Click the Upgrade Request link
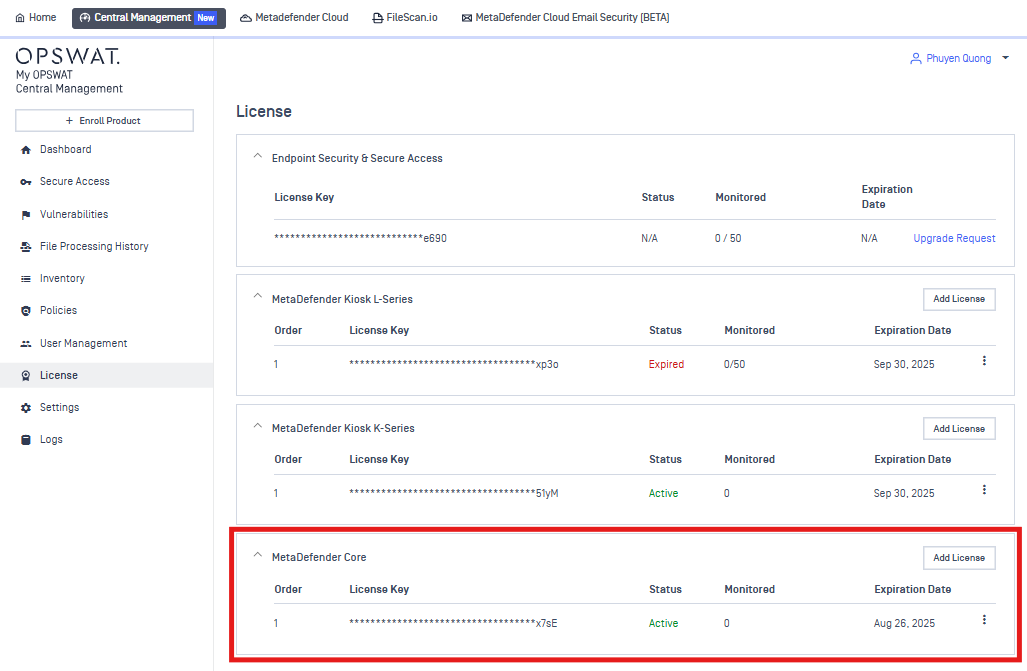 pos(954,239)
